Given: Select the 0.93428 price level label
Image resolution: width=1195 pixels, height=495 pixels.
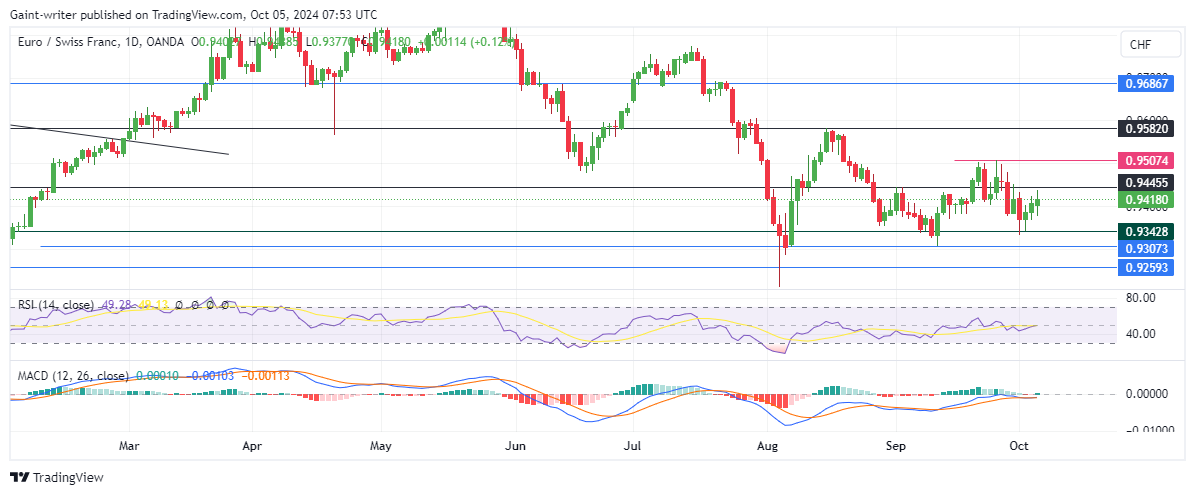Looking at the screenshot, I should (x=1145, y=231).
